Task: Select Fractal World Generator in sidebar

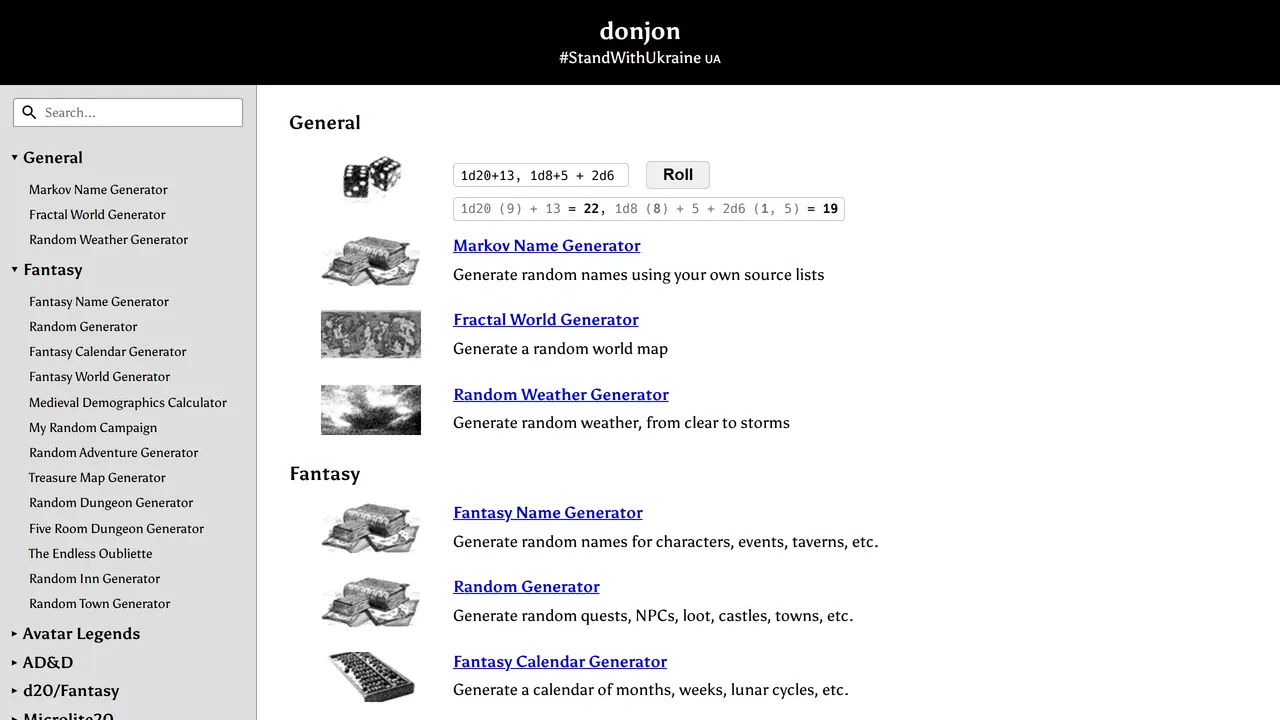Action: coord(97,215)
